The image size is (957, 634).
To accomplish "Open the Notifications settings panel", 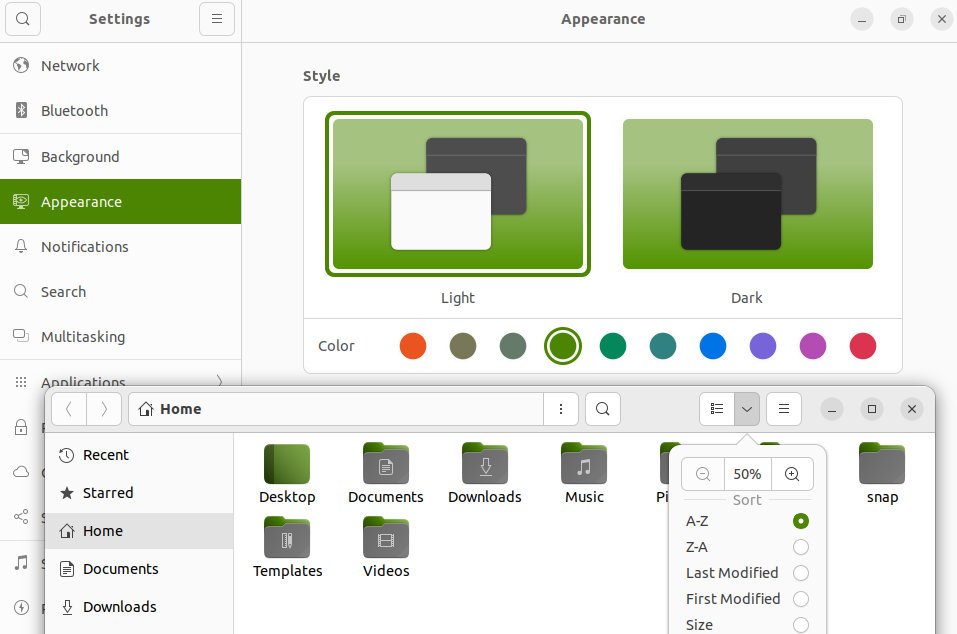I will click(84, 247).
